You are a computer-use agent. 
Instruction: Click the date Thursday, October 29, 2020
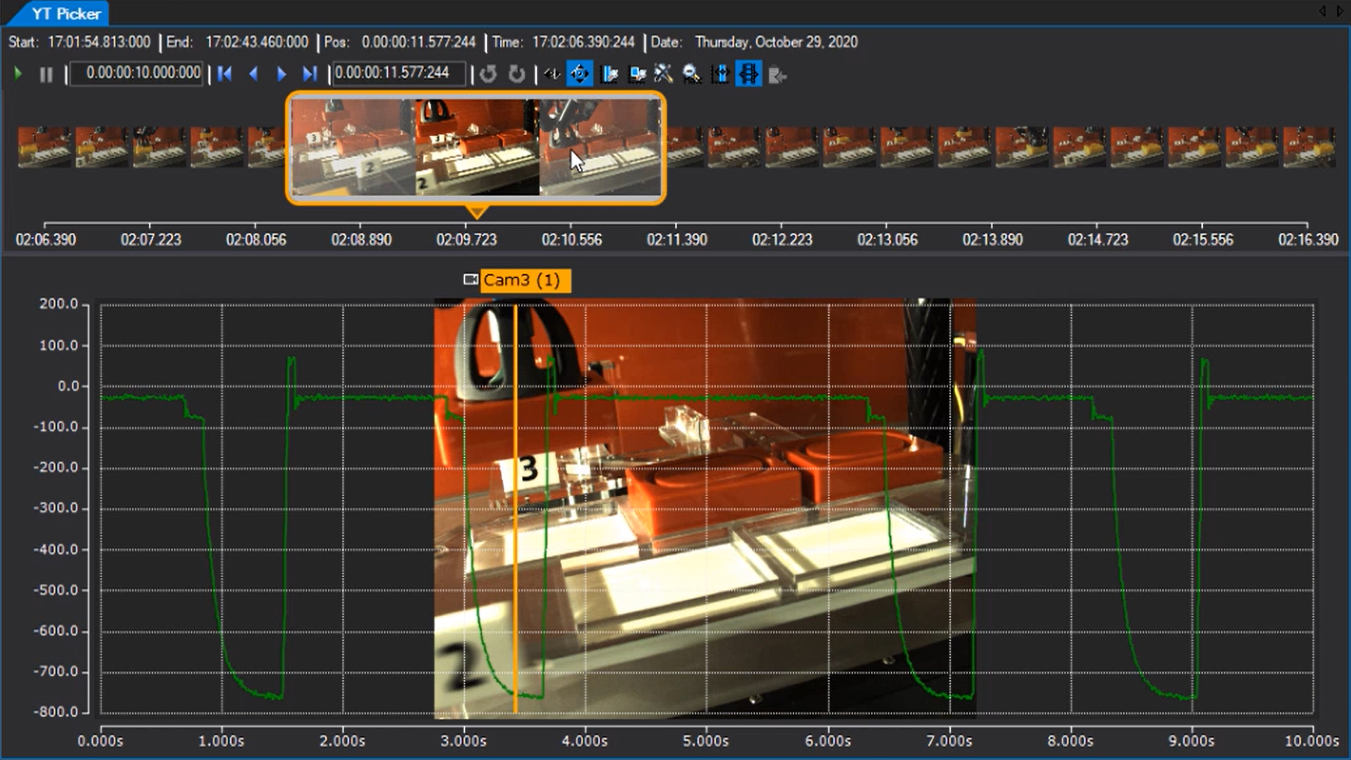[x=776, y=42]
